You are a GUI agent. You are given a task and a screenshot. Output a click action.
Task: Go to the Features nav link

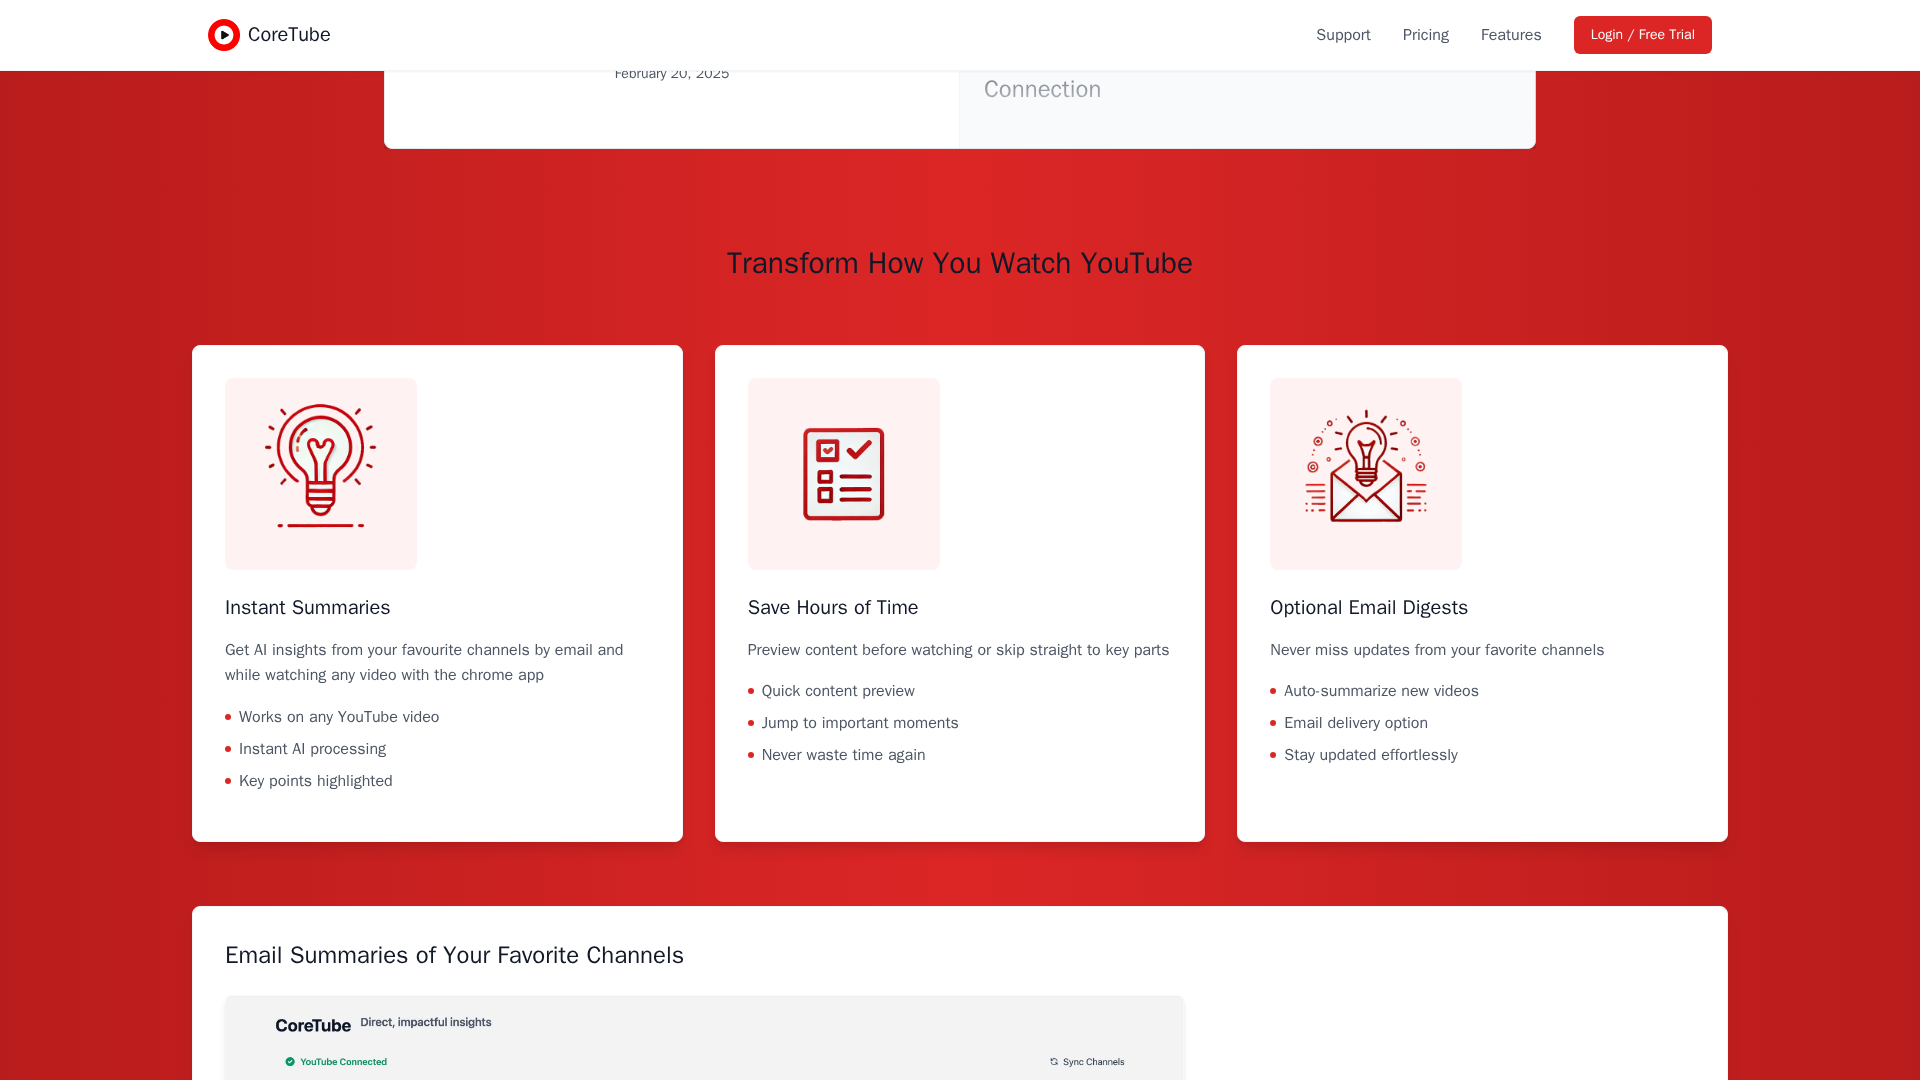pos(1510,35)
